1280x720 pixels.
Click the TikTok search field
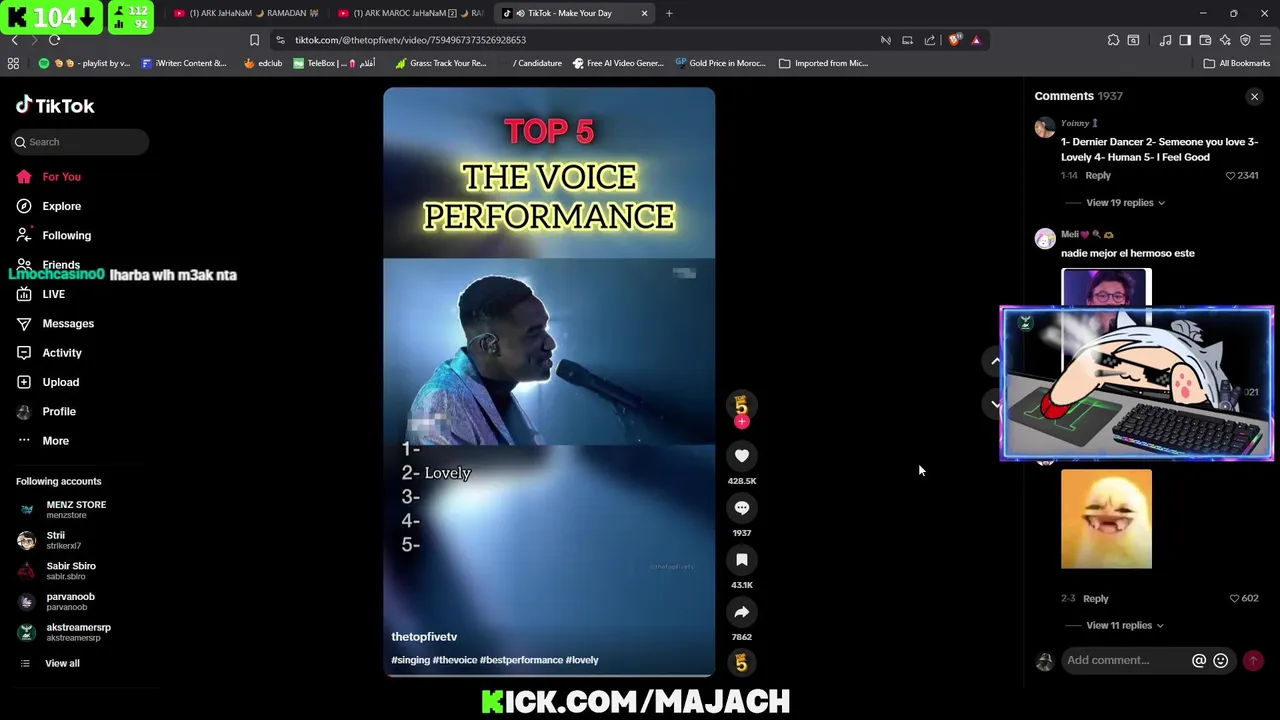81,142
